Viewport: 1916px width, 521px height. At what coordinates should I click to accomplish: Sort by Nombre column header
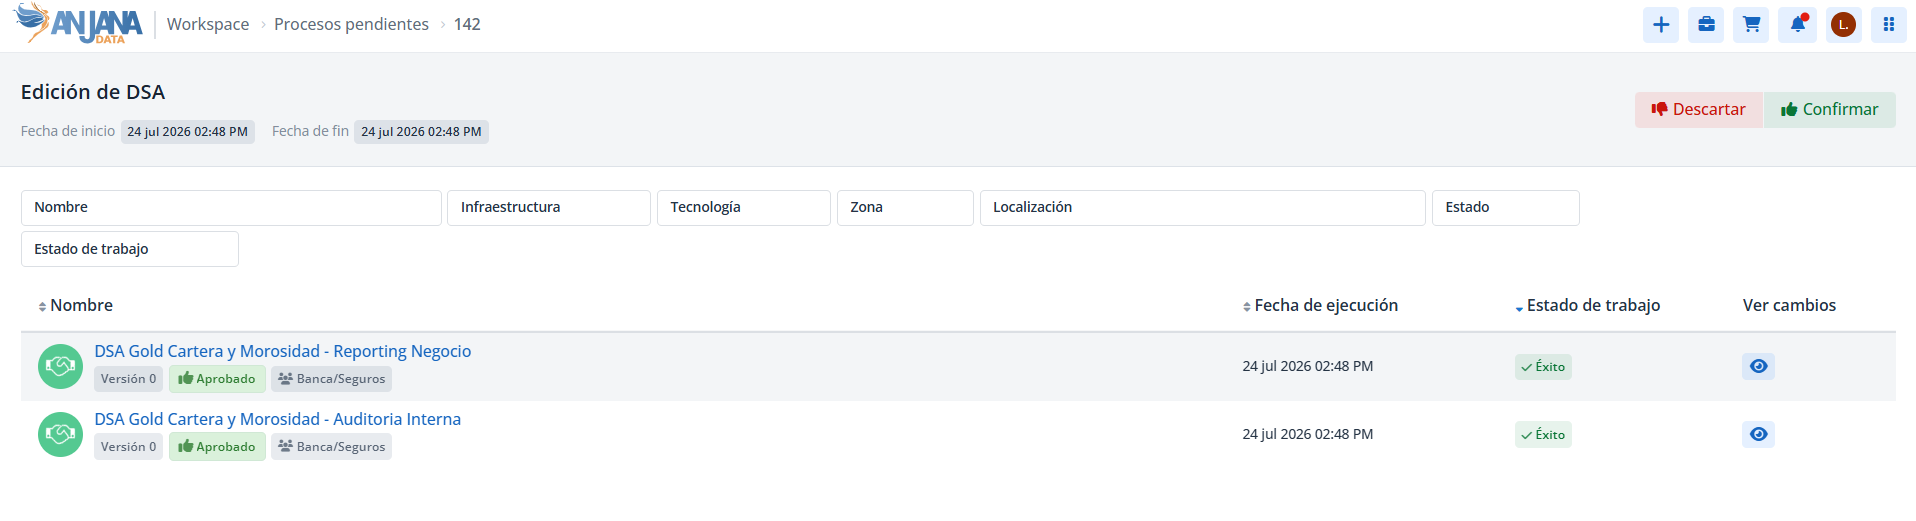[76, 305]
